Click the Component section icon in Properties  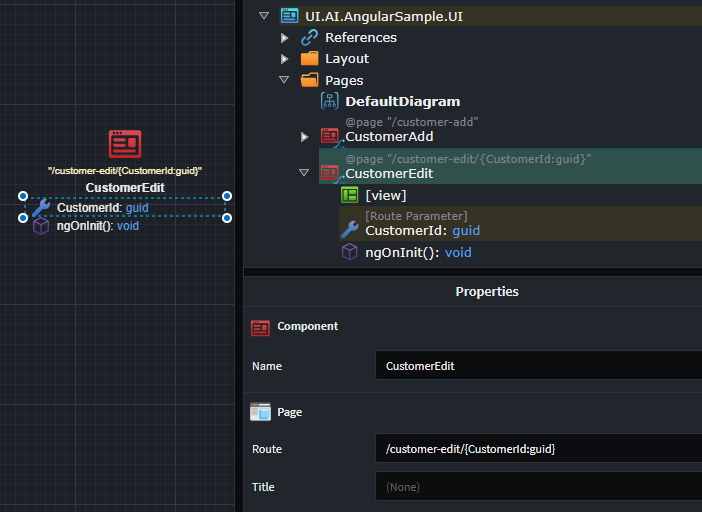(260, 327)
